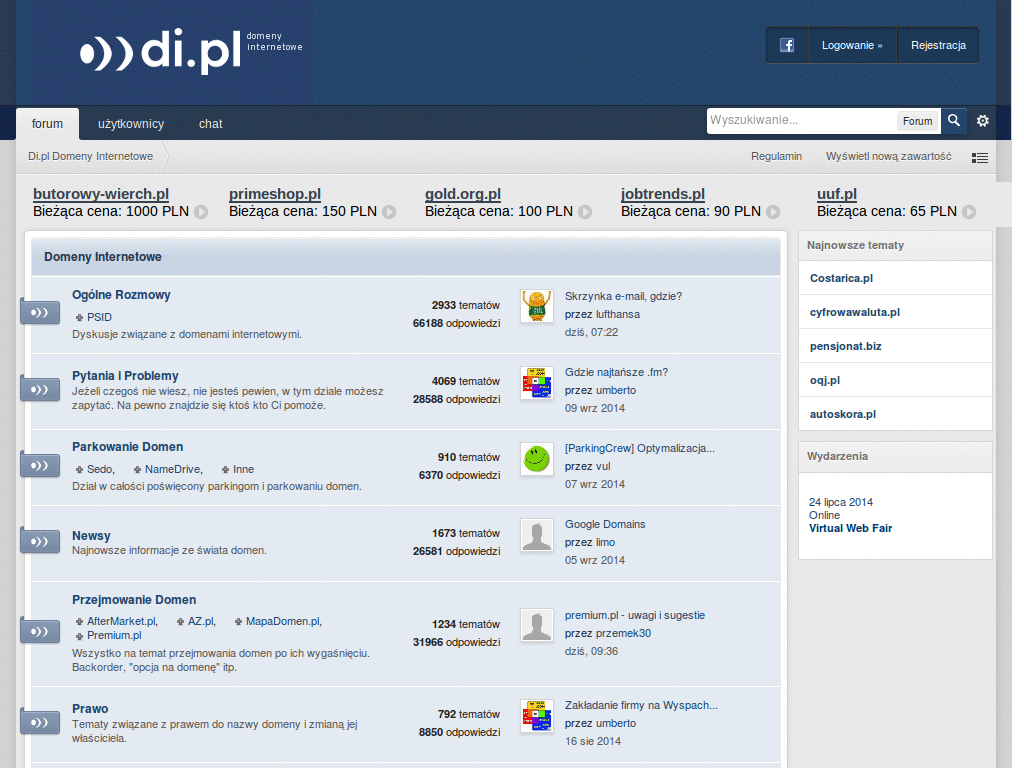The height and width of the screenshot is (768, 1024).
Task: Click the list view icon near Wyświetl nową zawartość
Action: pos(980,157)
